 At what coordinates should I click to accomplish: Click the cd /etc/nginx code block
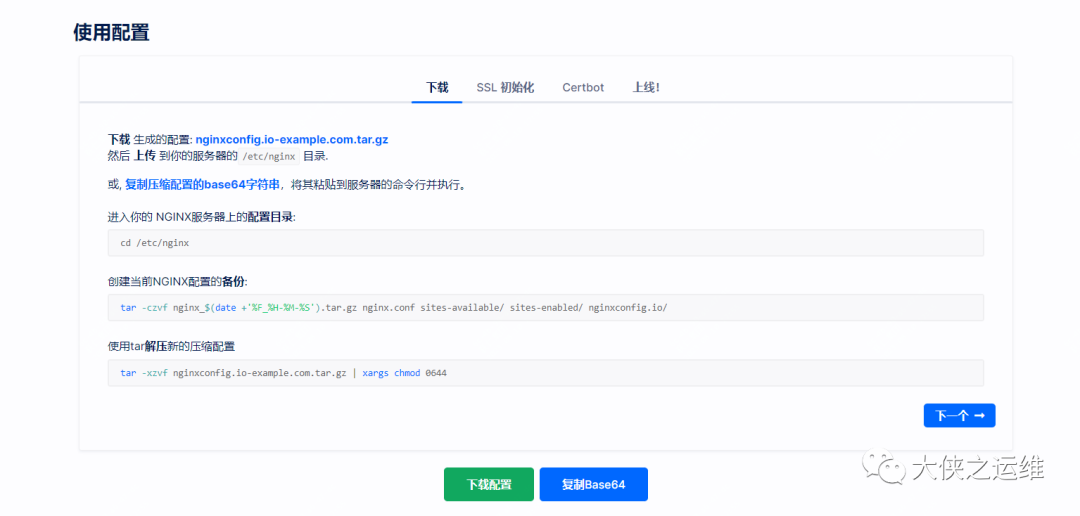tap(546, 243)
